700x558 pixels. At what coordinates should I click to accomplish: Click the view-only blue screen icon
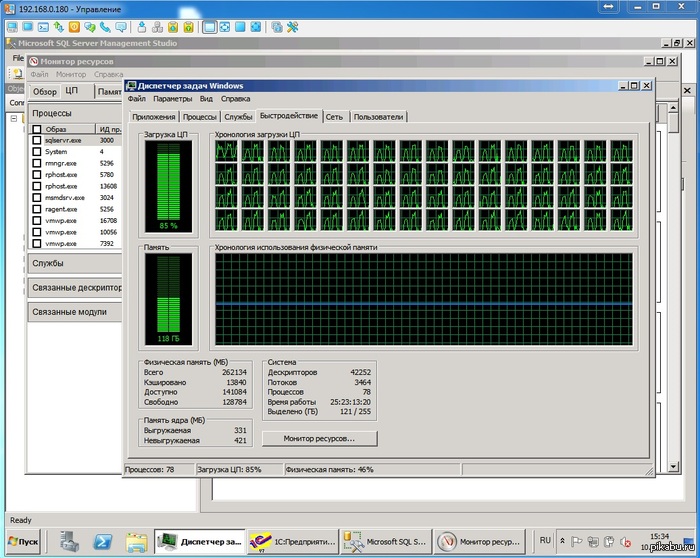point(28,27)
